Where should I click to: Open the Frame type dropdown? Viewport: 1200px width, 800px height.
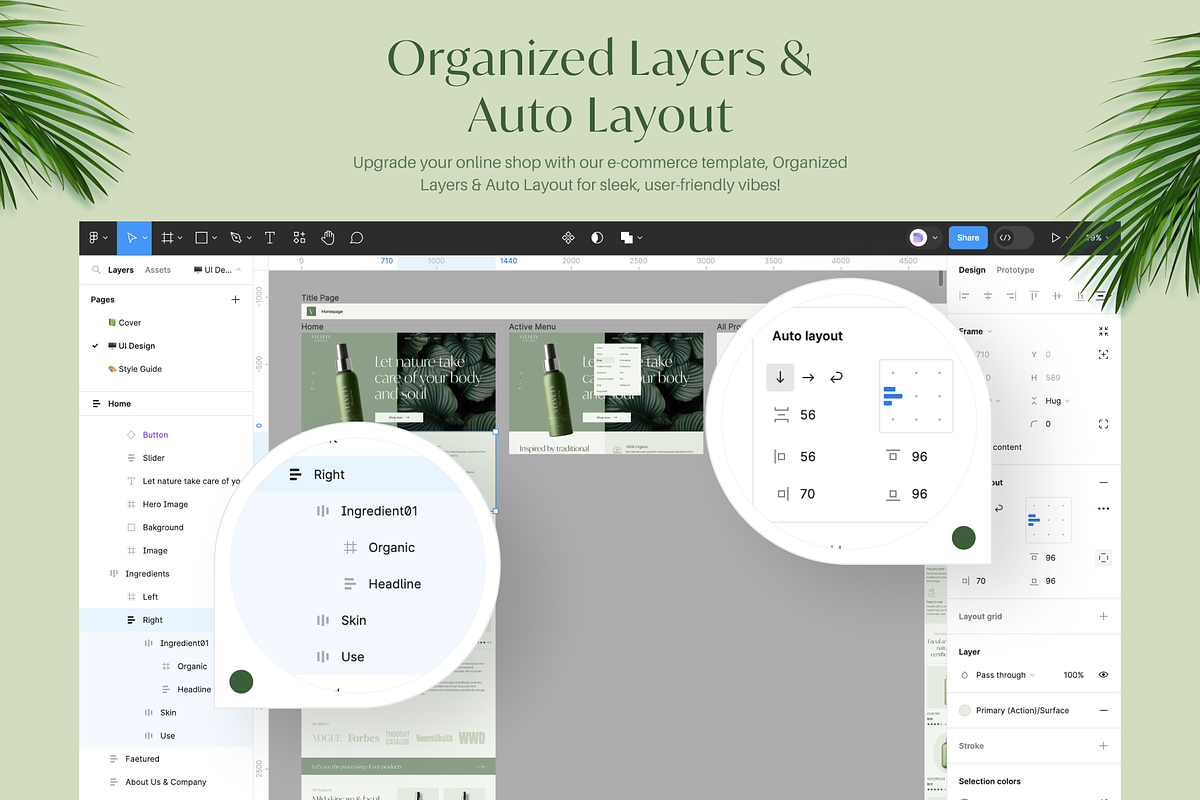(x=975, y=331)
